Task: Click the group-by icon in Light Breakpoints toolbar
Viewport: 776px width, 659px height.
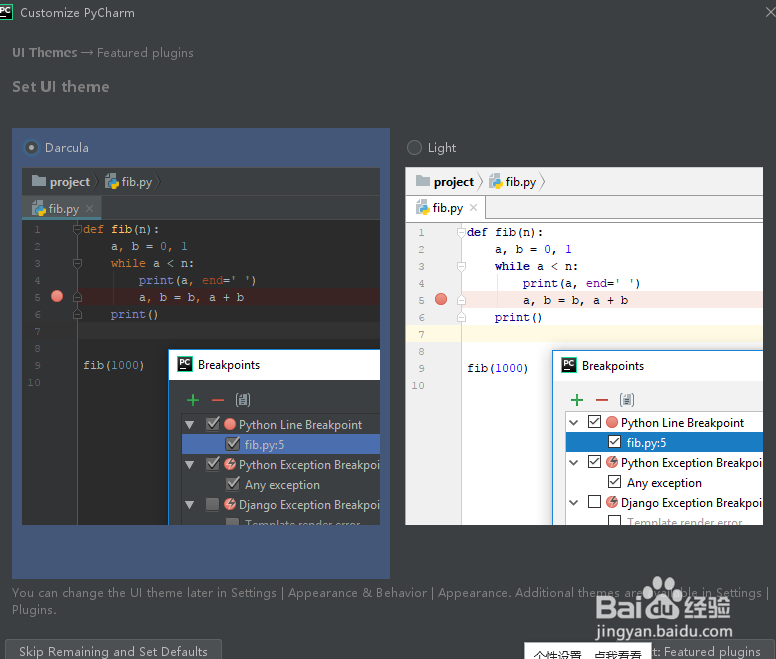Action: 627,399
